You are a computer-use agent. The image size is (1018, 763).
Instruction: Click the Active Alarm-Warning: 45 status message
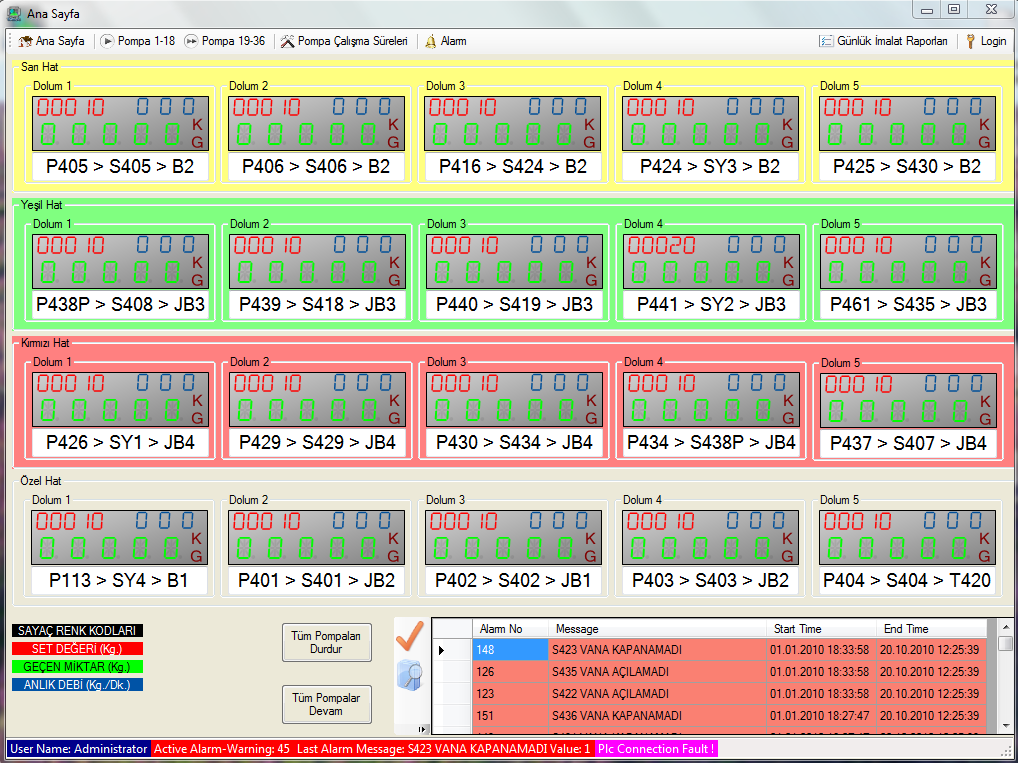point(221,749)
